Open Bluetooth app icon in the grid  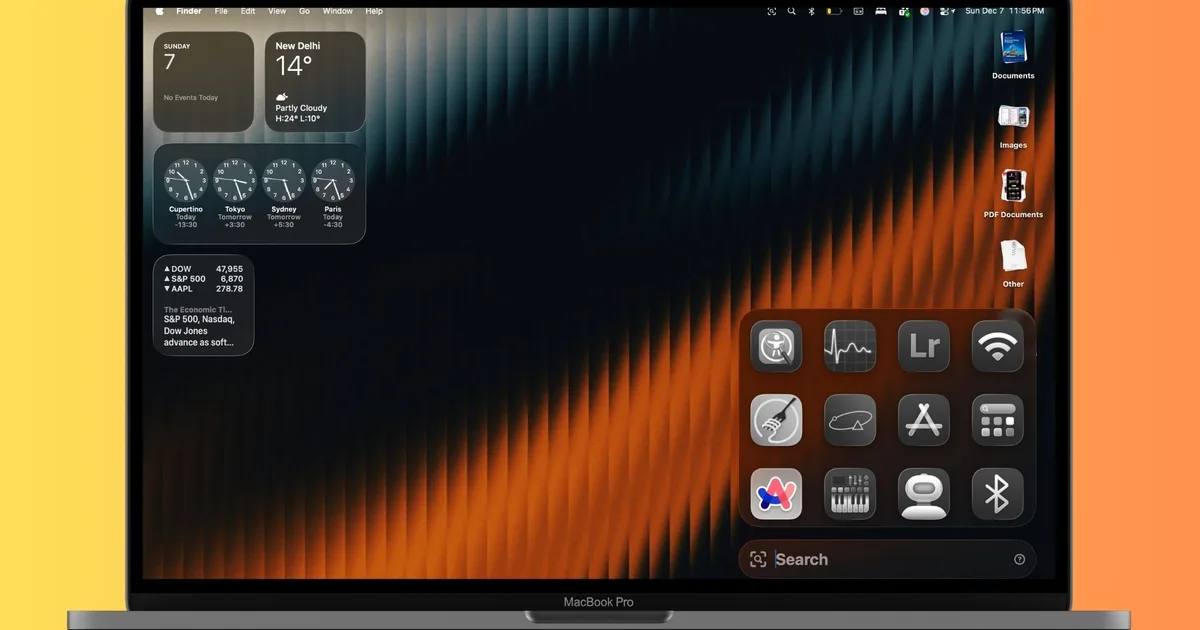point(997,494)
